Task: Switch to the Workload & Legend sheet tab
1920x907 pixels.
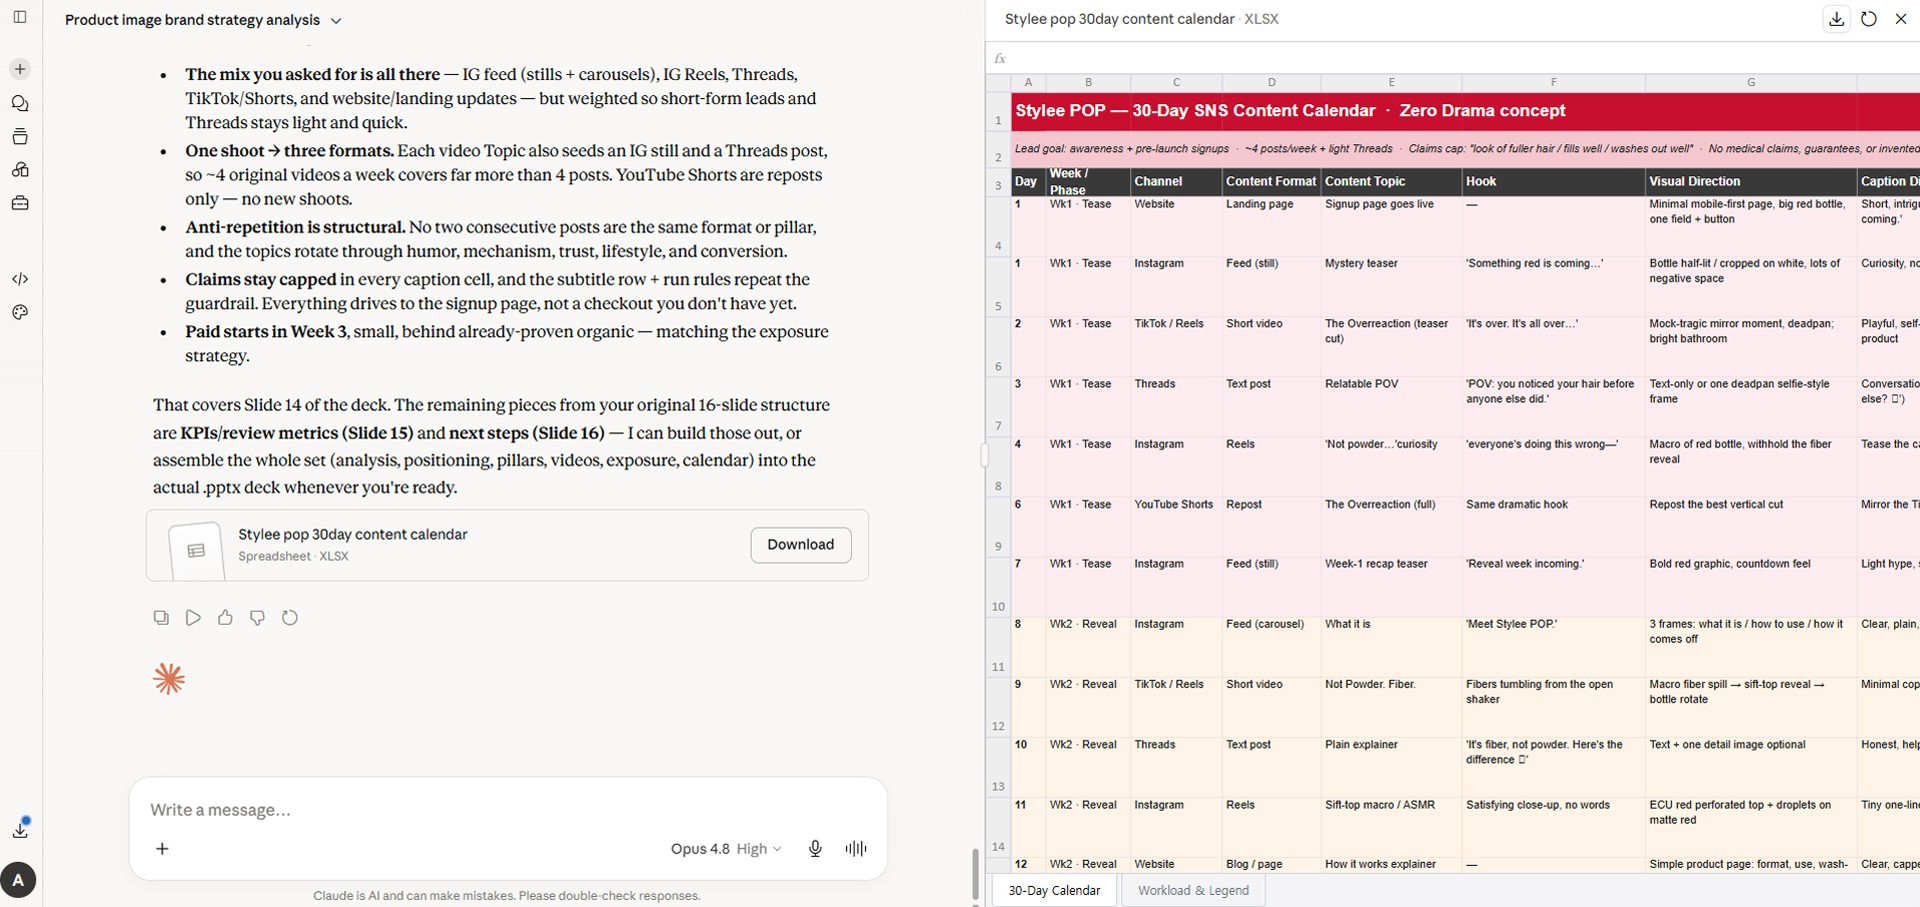Action: pyautogui.click(x=1193, y=890)
